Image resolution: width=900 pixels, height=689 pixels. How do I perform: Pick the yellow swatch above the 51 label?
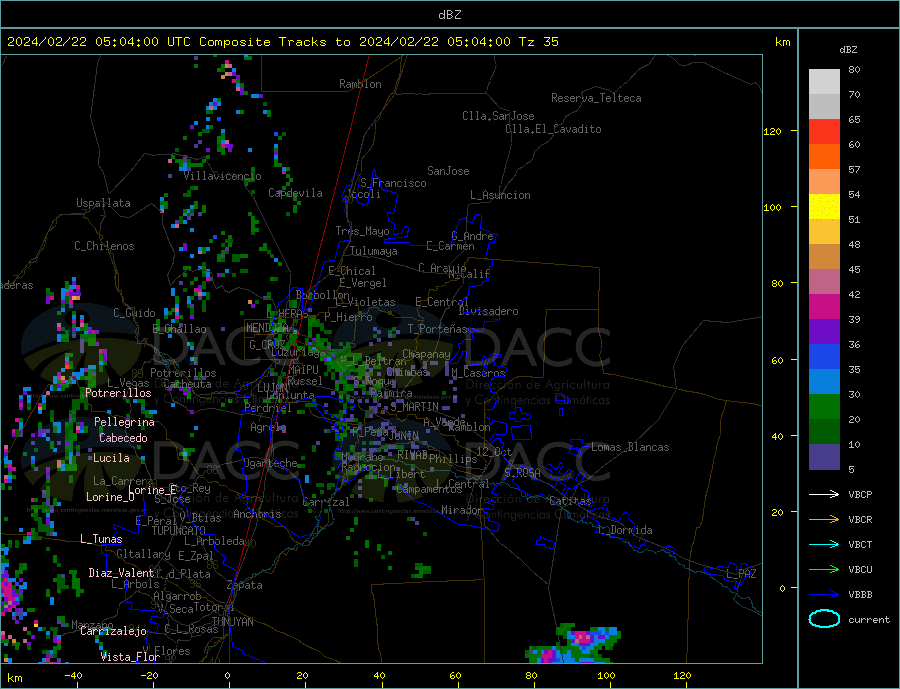pos(824,207)
